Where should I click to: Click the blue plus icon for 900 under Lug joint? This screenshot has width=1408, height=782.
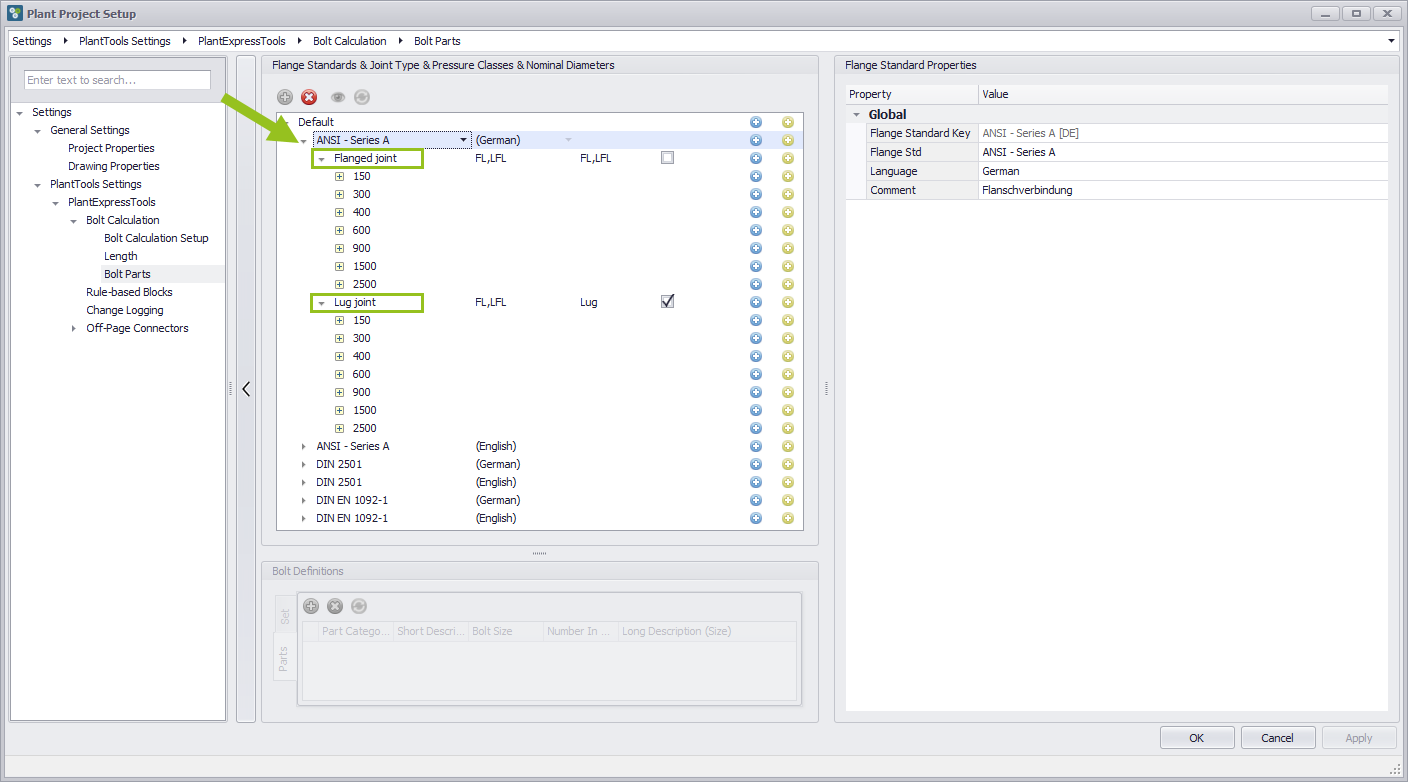pyautogui.click(x=756, y=392)
